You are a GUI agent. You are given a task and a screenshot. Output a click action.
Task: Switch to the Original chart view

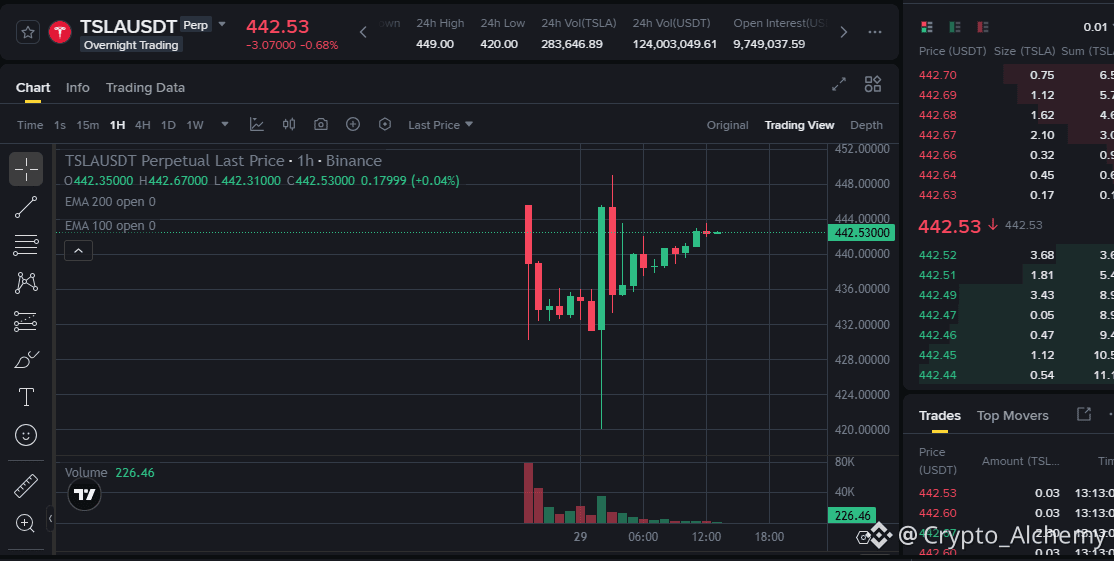pyautogui.click(x=727, y=125)
